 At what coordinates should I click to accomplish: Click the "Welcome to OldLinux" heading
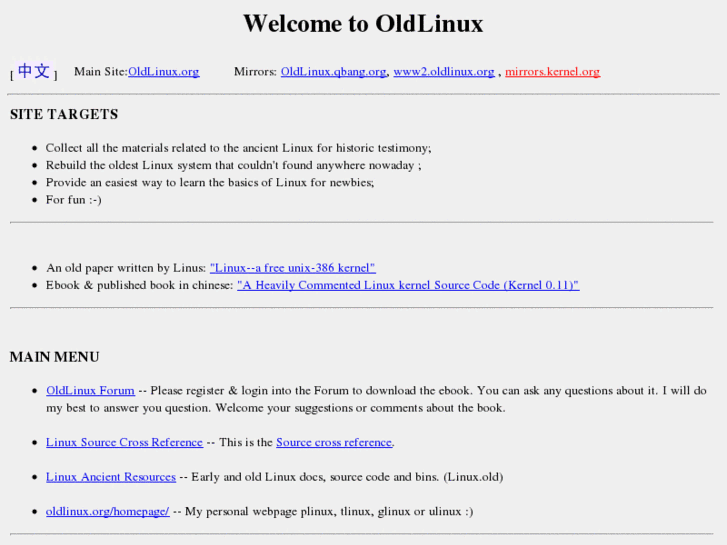(x=363, y=24)
